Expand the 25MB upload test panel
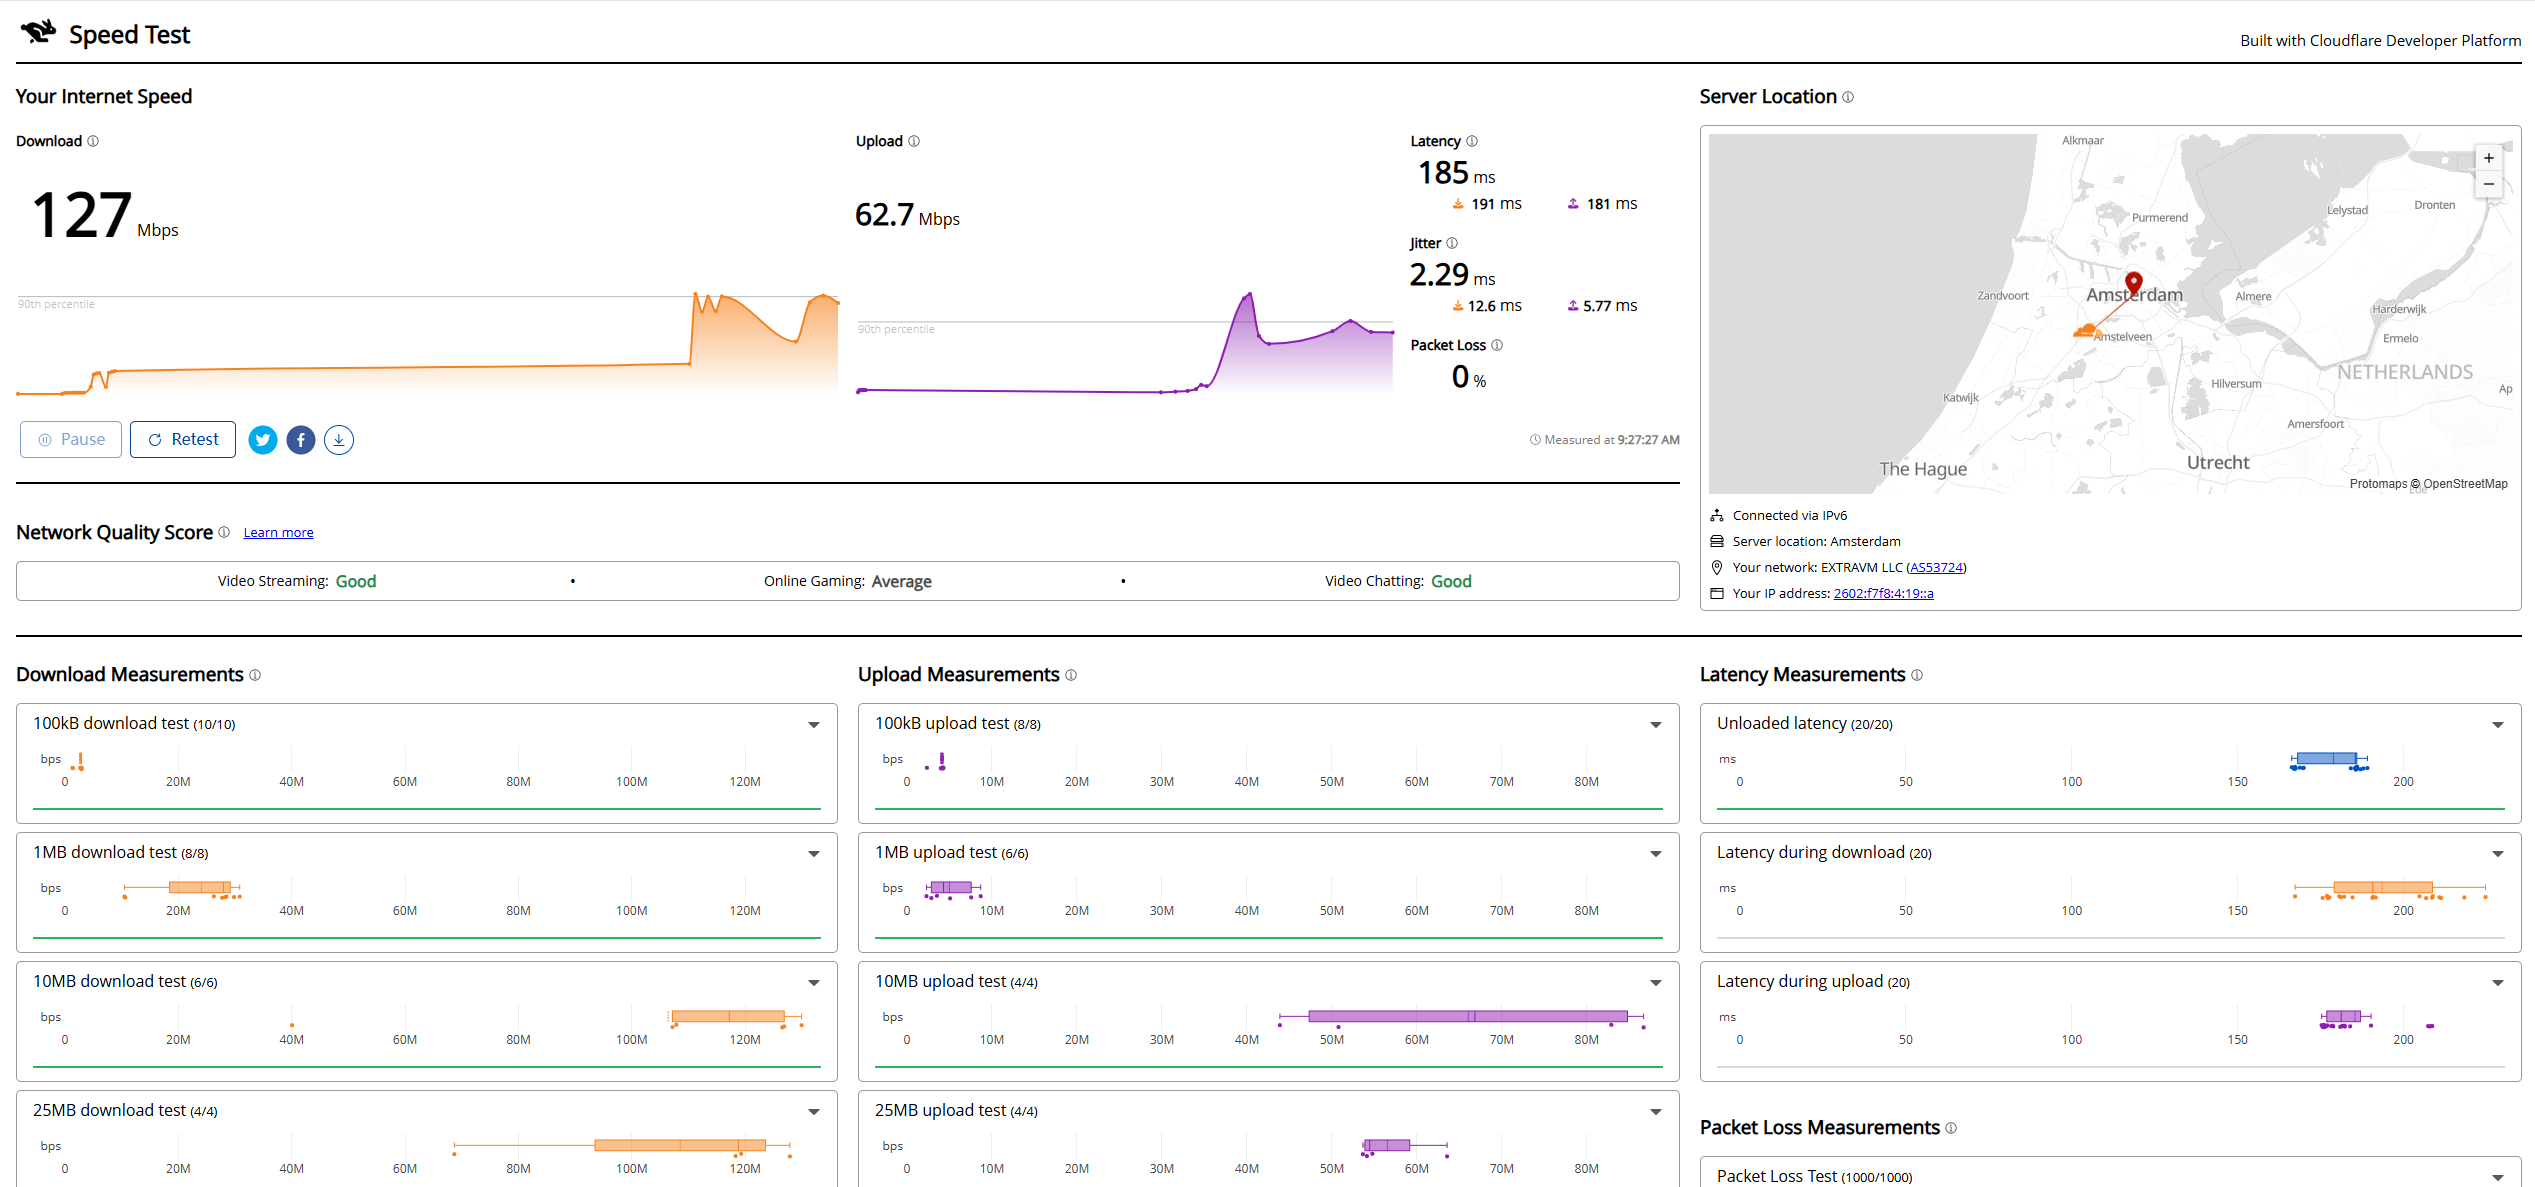Viewport: 2535px width, 1187px height. coord(1656,1112)
